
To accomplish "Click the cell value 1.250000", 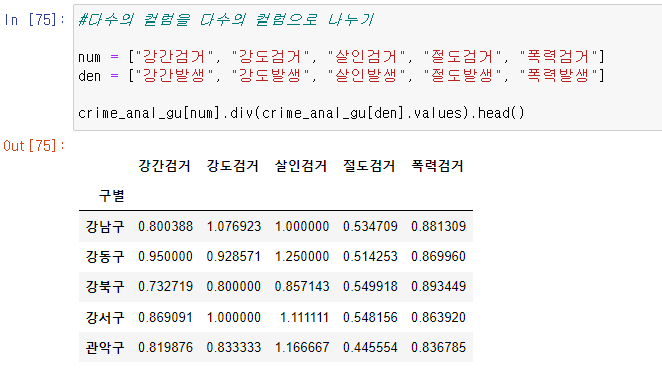I will click(x=302, y=256).
